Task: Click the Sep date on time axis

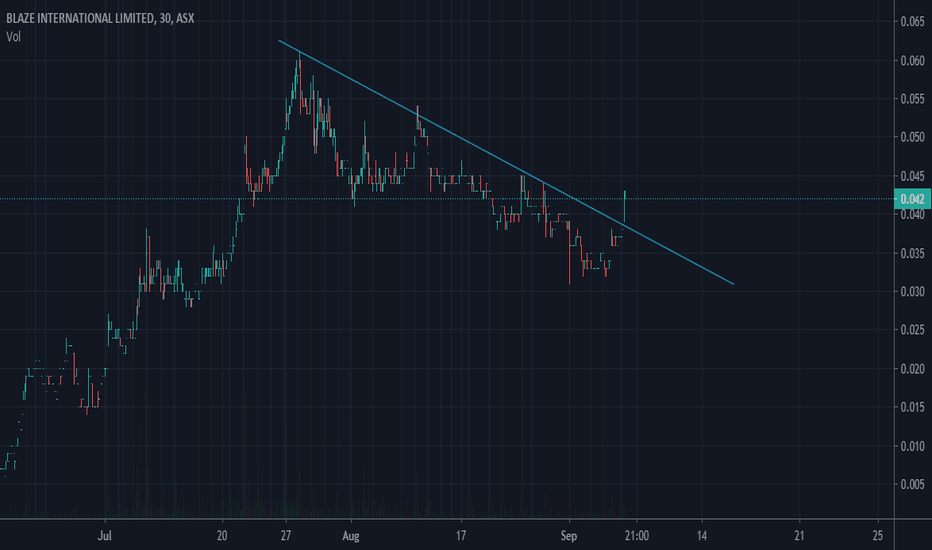Action: point(569,536)
